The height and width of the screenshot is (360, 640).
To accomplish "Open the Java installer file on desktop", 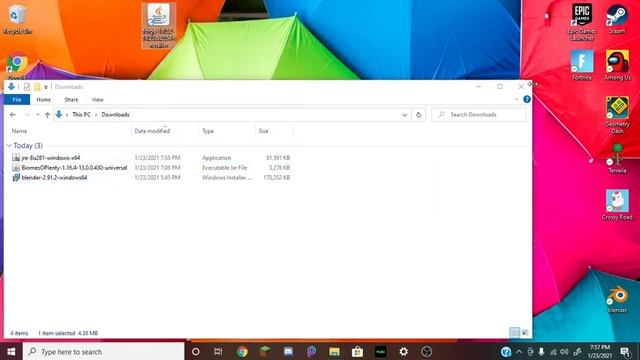I will (x=159, y=25).
